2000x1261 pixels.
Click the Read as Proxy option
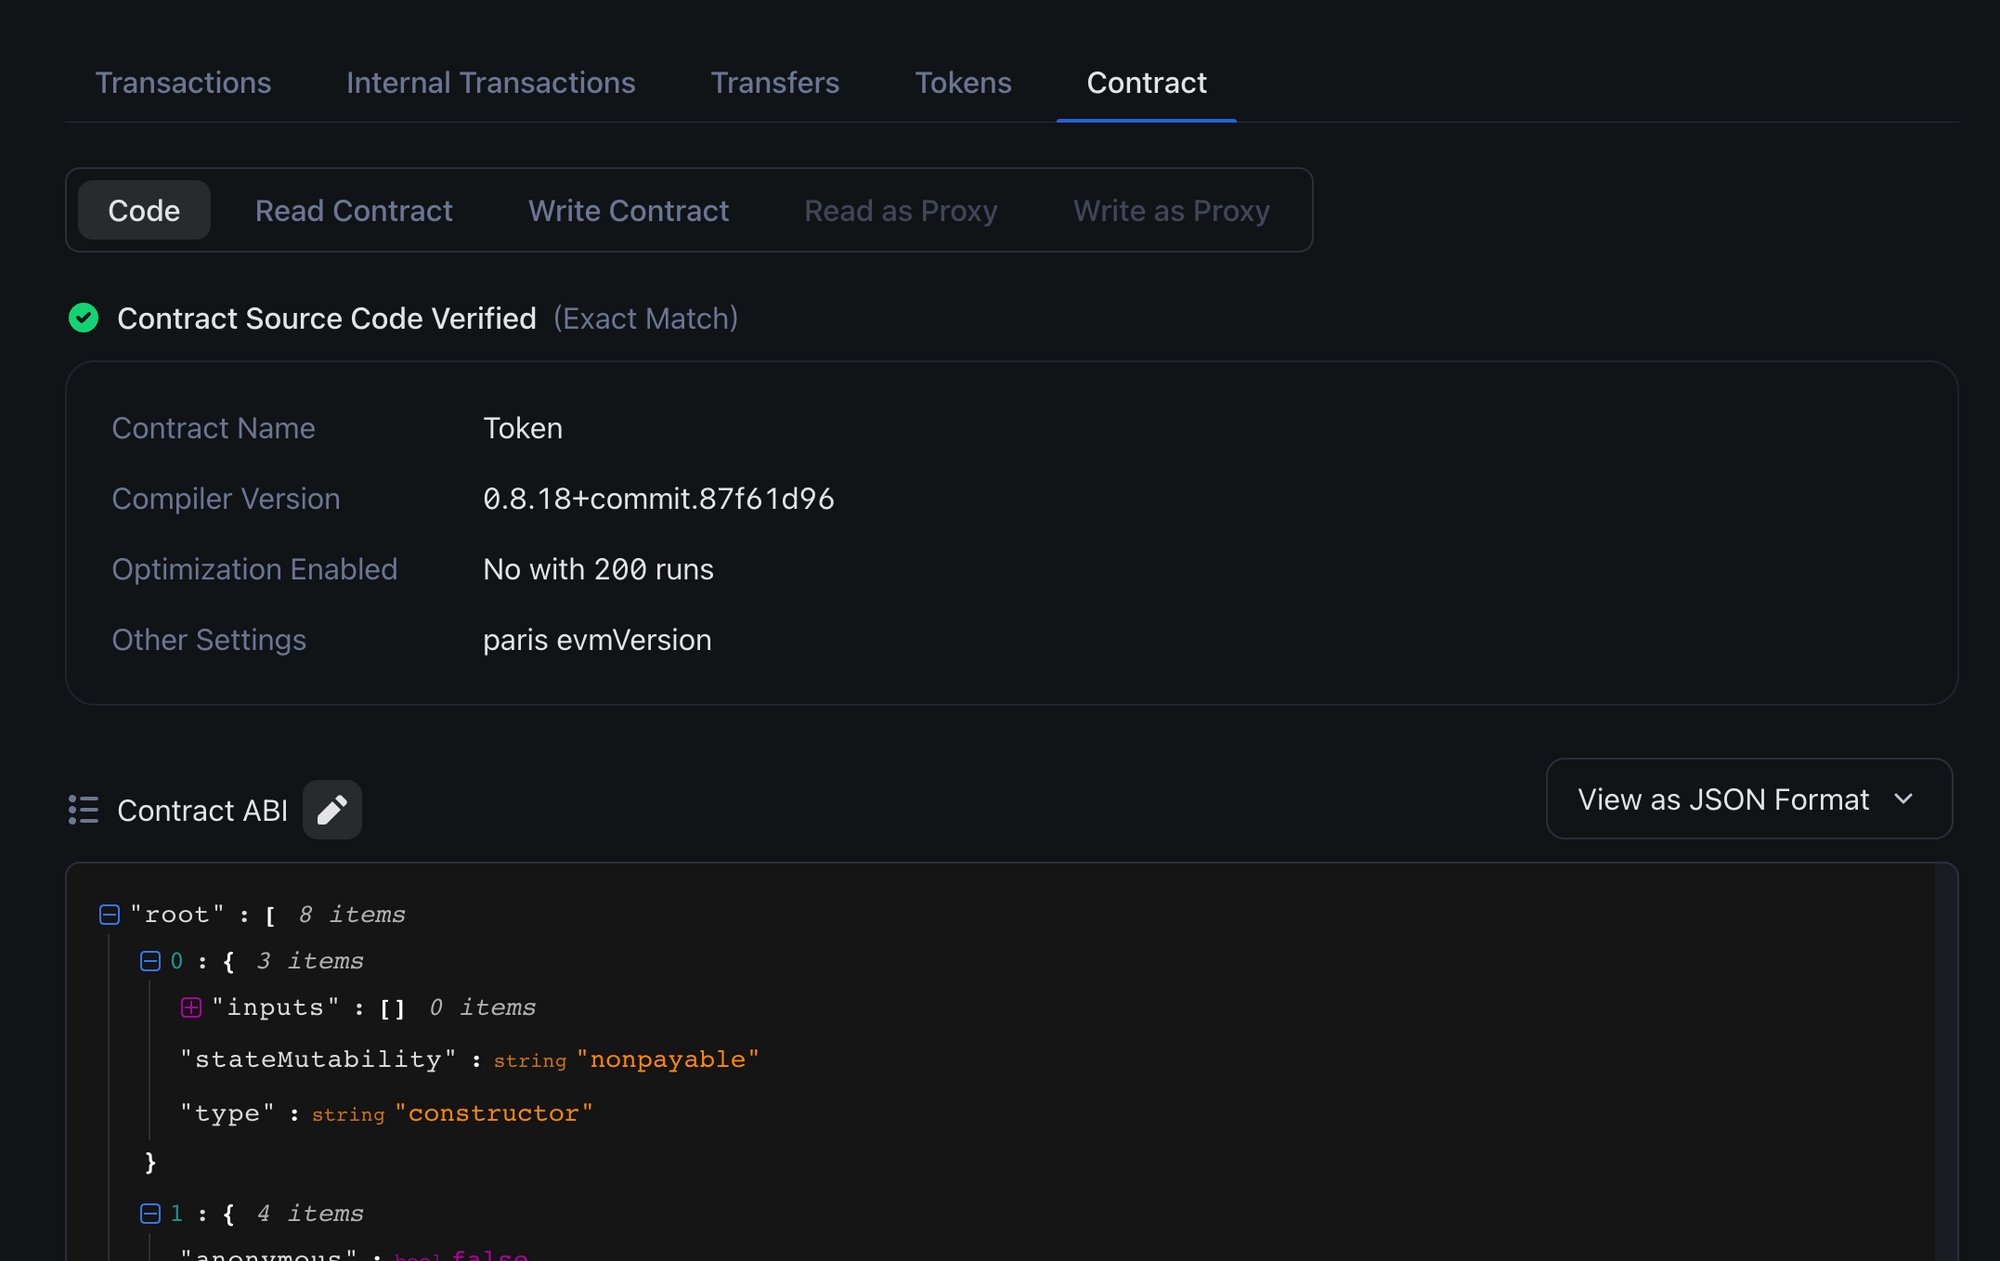(x=900, y=210)
